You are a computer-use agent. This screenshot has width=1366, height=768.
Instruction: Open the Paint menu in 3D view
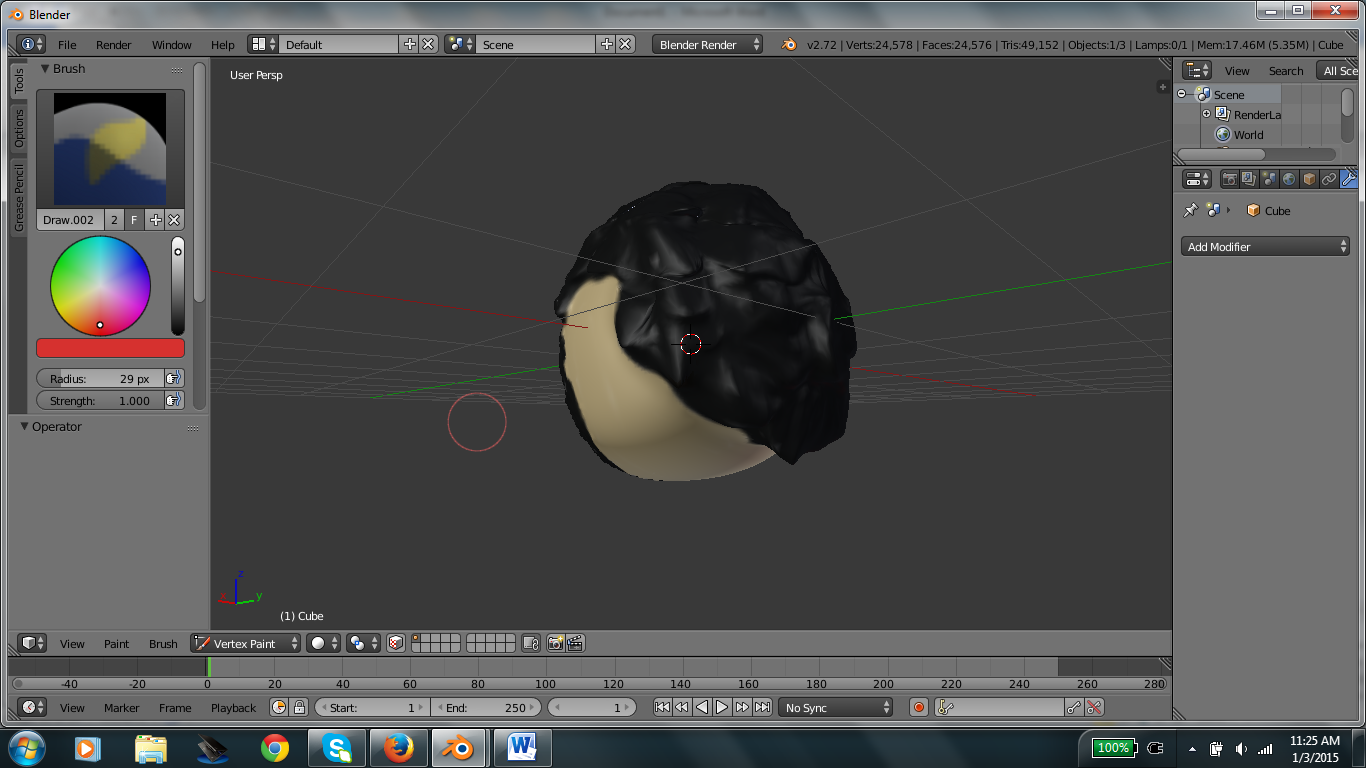117,644
